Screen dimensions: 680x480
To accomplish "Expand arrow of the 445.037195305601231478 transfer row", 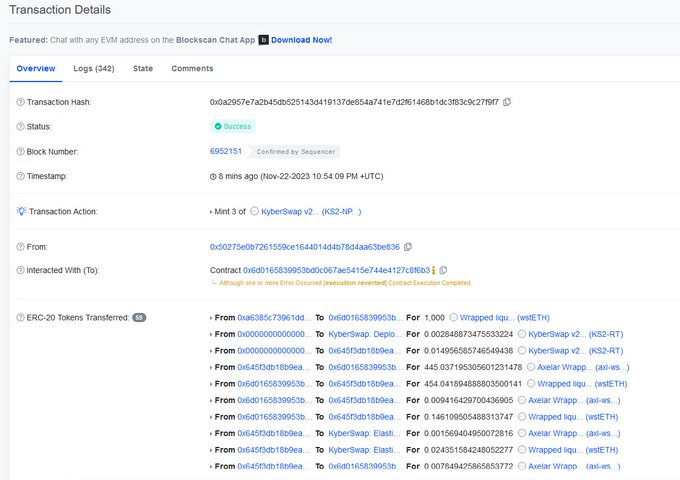I will point(211,367).
